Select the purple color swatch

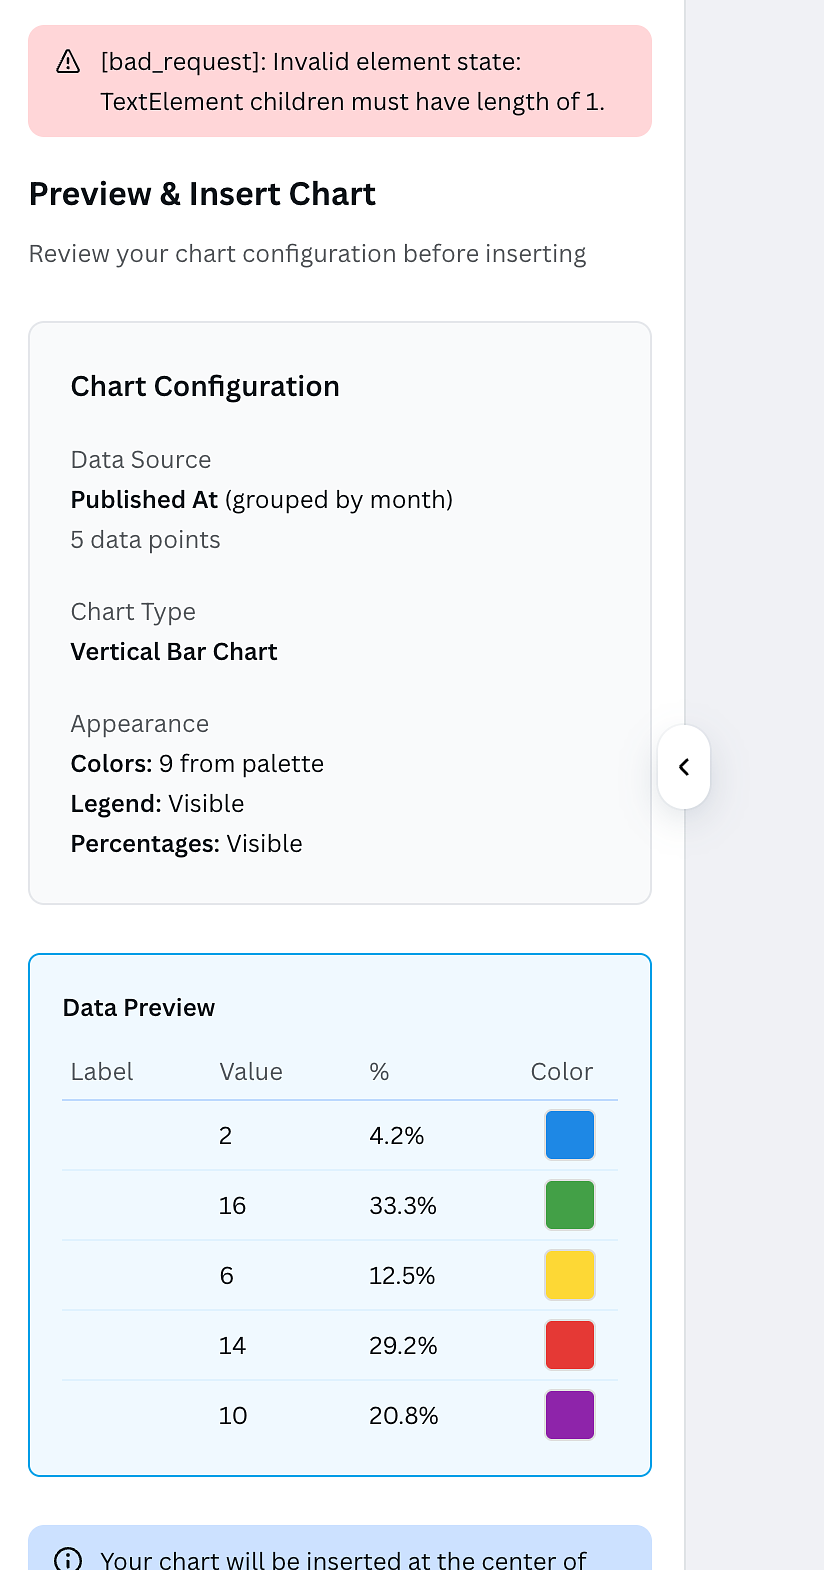tap(569, 1415)
